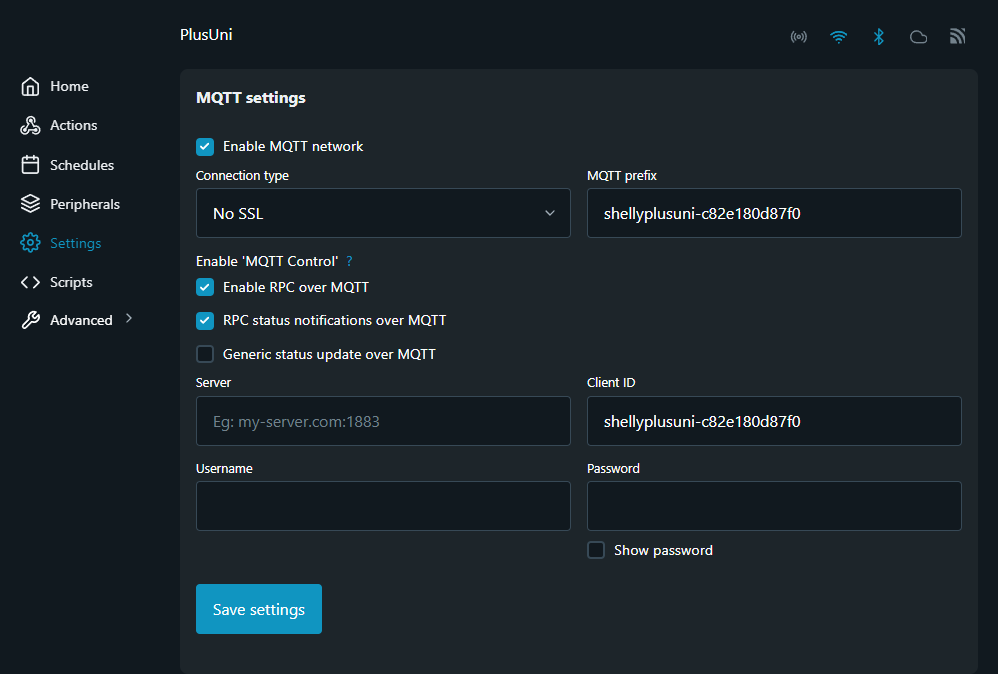
Task: Click the Schedules calendar icon
Action: pos(31,165)
